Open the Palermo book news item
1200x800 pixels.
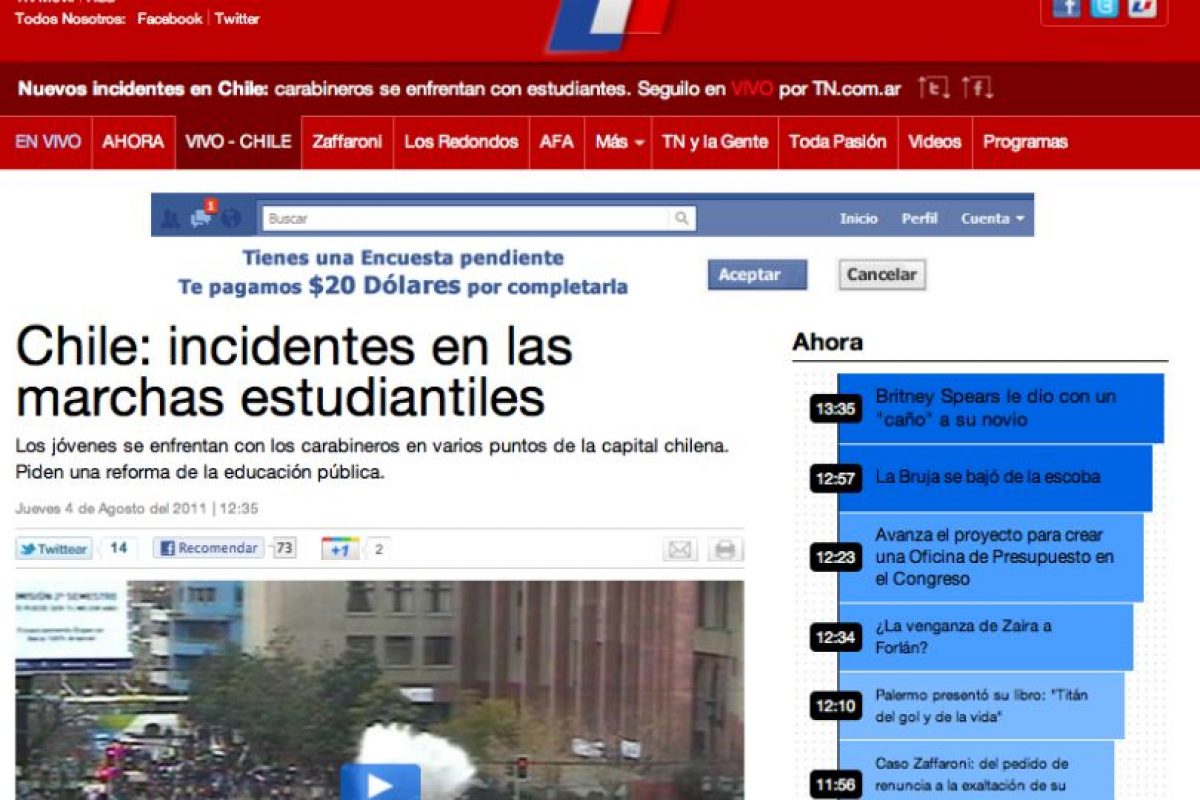pyautogui.click(x=981, y=705)
